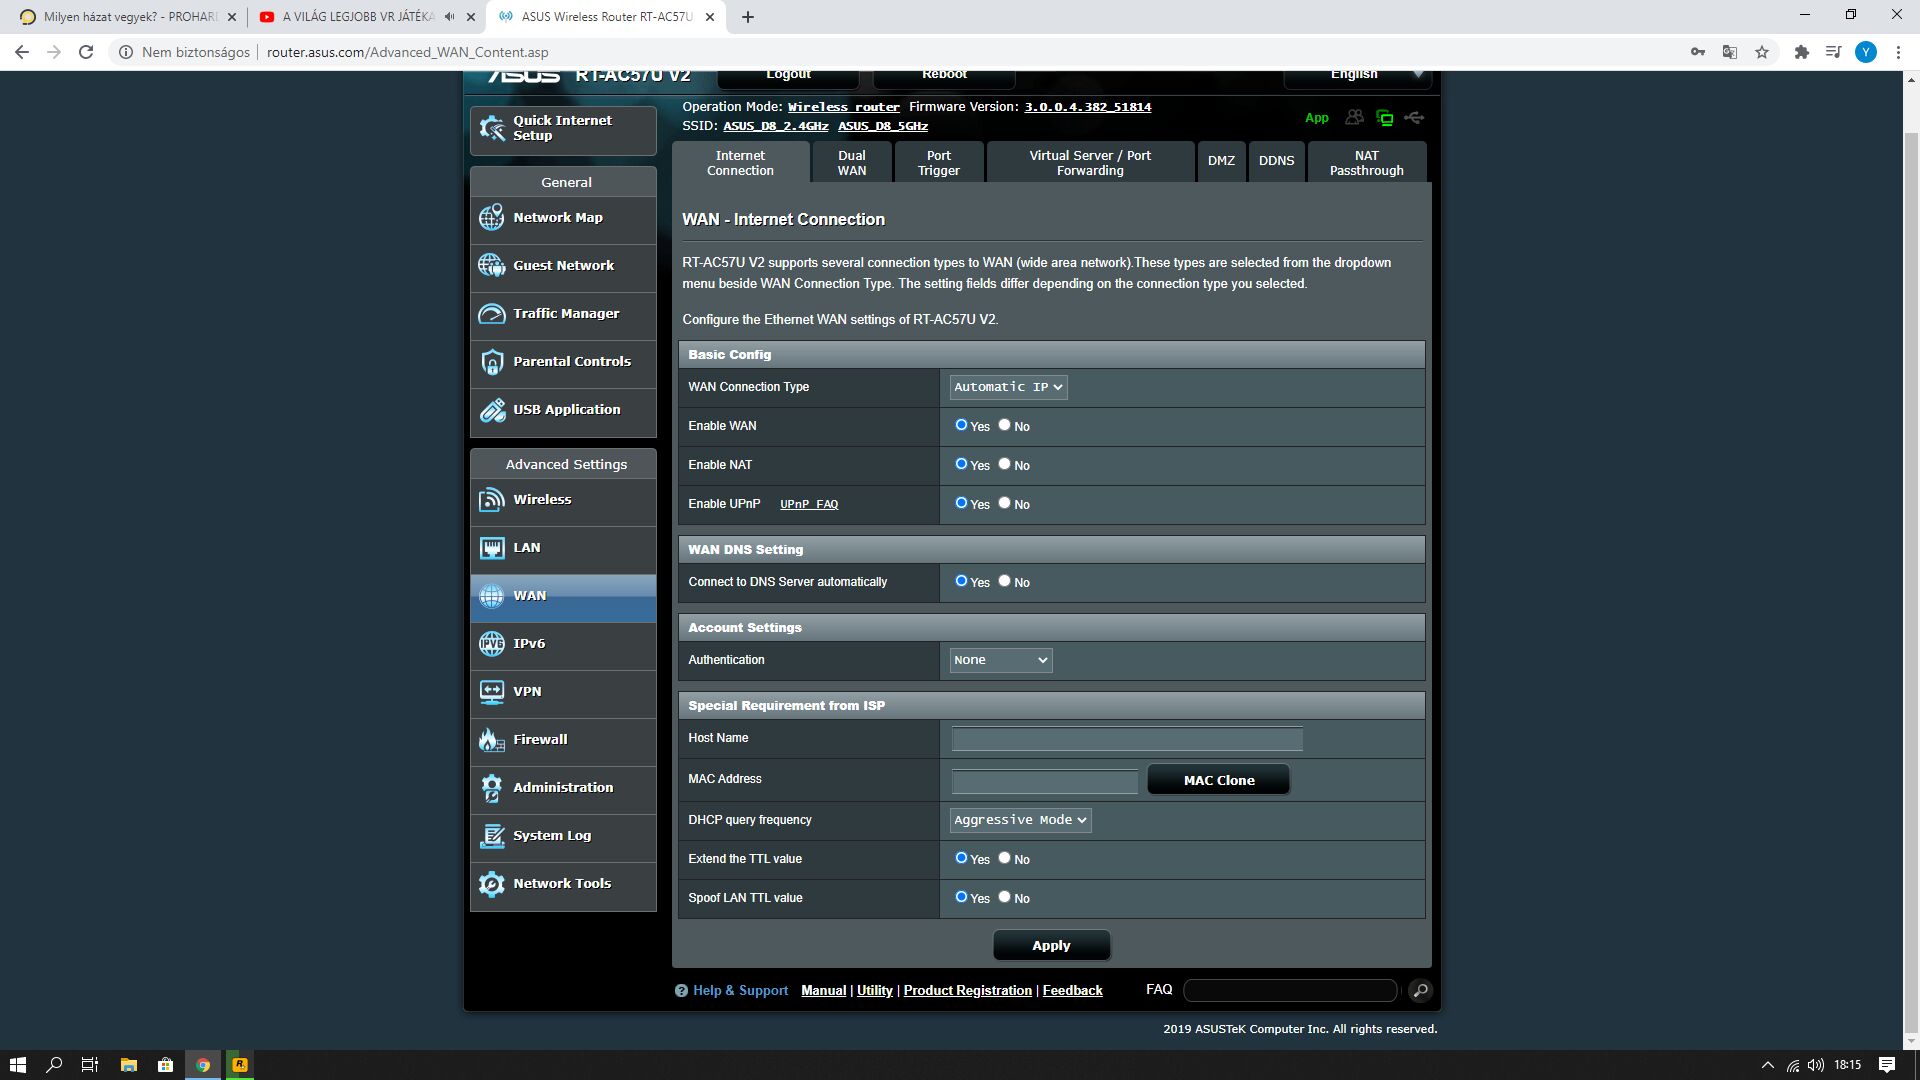Switch to DMZ tab
The width and height of the screenshot is (1920, 1080).
(1221, 162)
